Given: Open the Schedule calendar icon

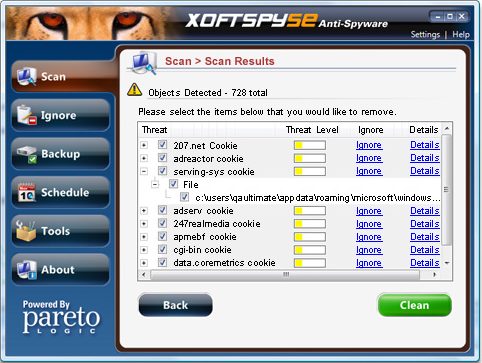Looking at the screenshot, I should tap(27, 192).
